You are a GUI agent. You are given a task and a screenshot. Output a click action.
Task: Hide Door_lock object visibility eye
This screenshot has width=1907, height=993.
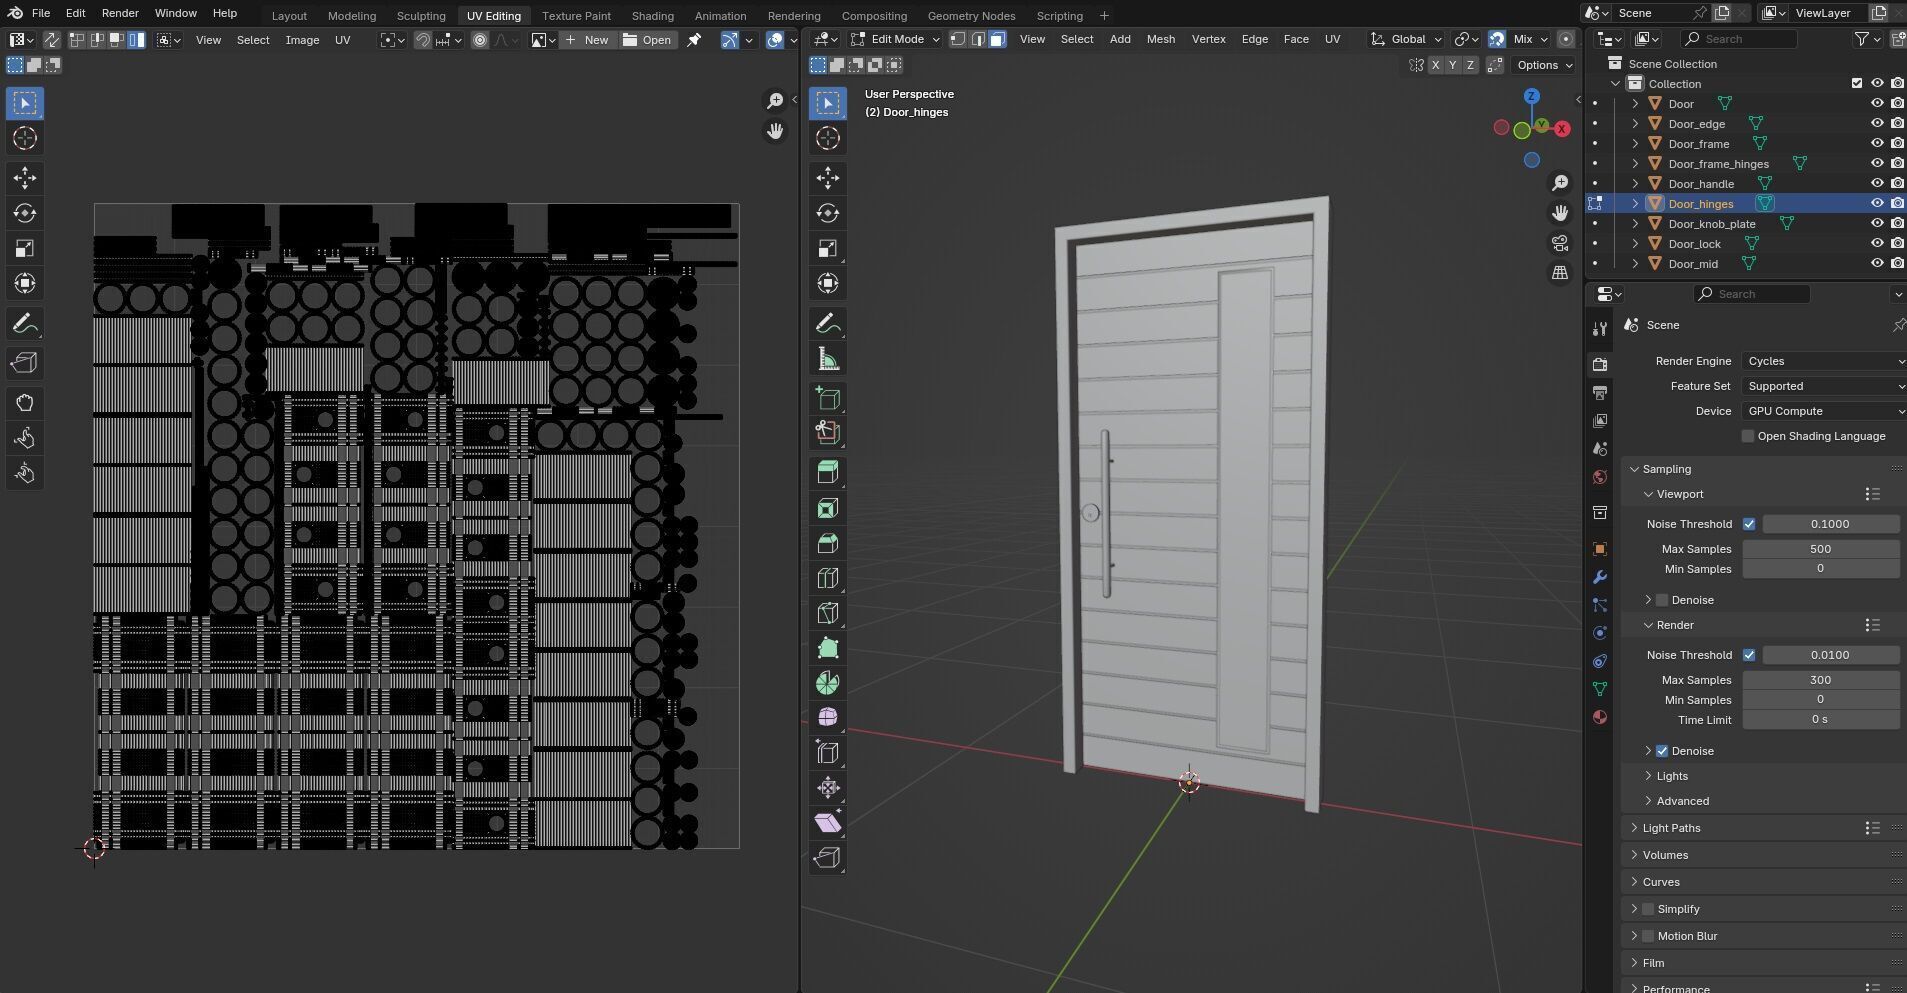point(1877,244)
